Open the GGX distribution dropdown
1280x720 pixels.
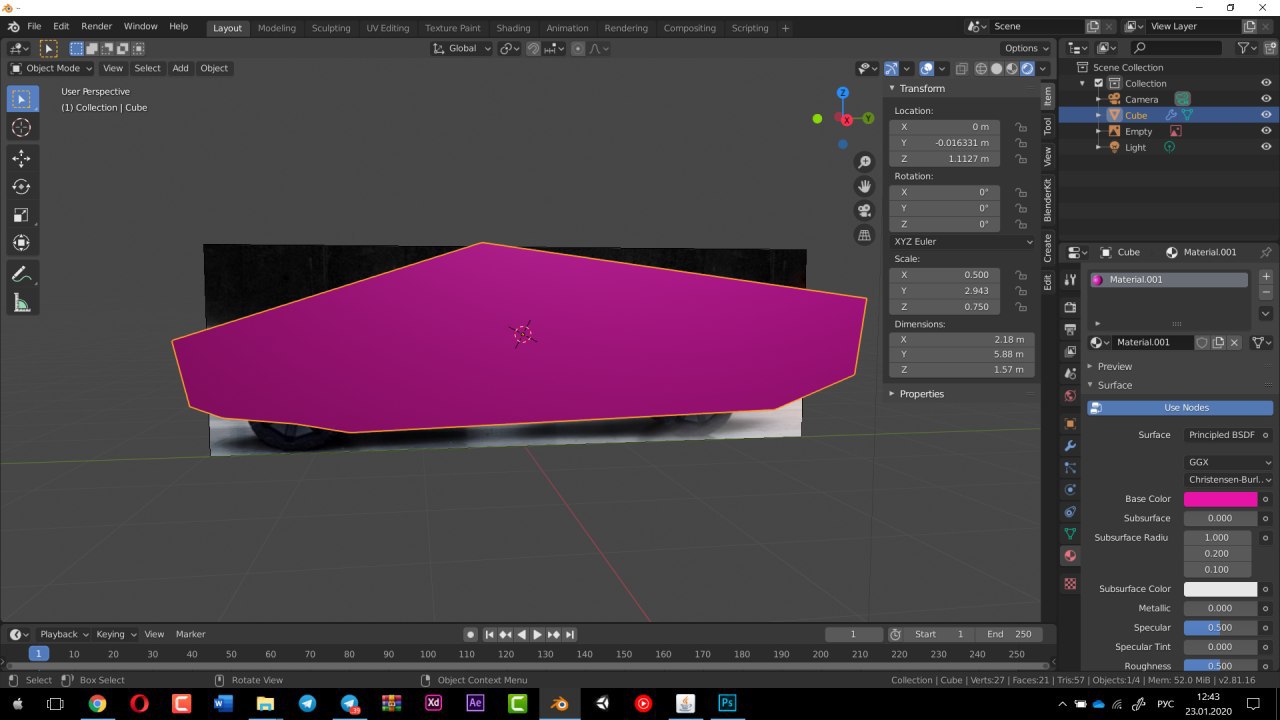(1228, 463)
